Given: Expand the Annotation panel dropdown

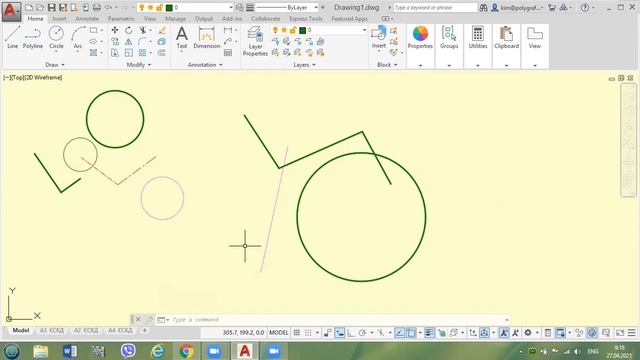Looking at the screenshot, I should 205,64.
